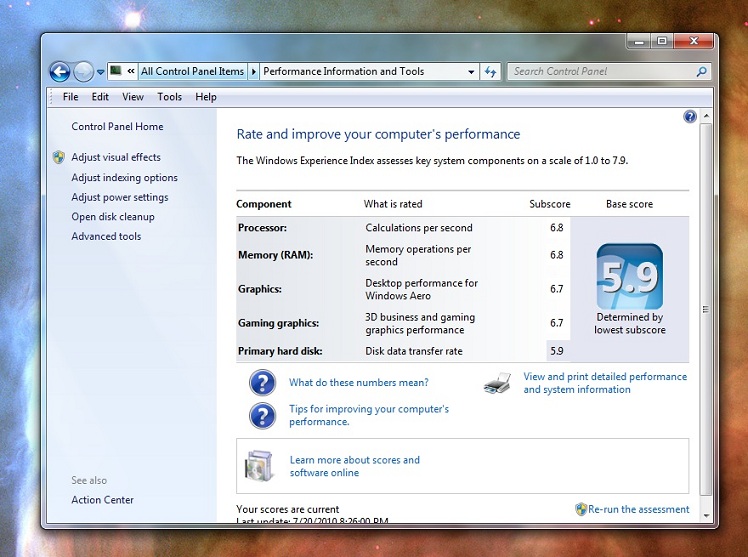Viewport: 748px width, 557px height.
Task: Expand the address bar history dropdown
Action: 471,72
